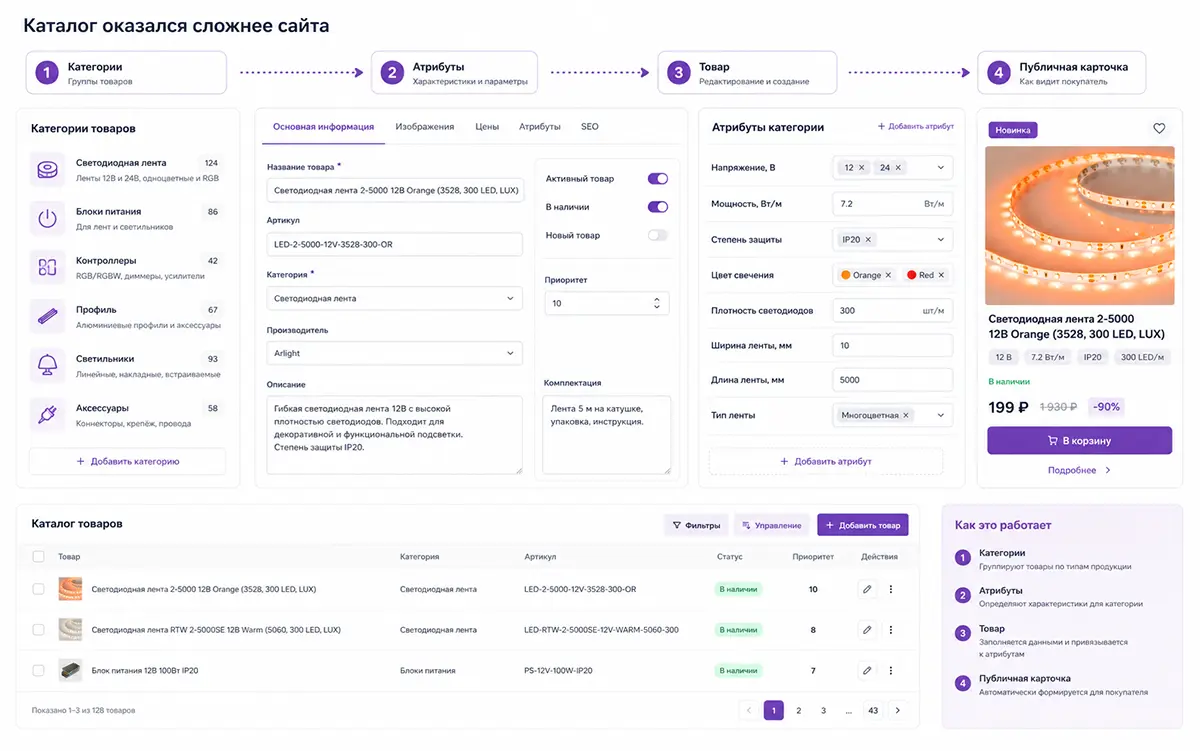Click the power supply category icon

click(47, 219)
